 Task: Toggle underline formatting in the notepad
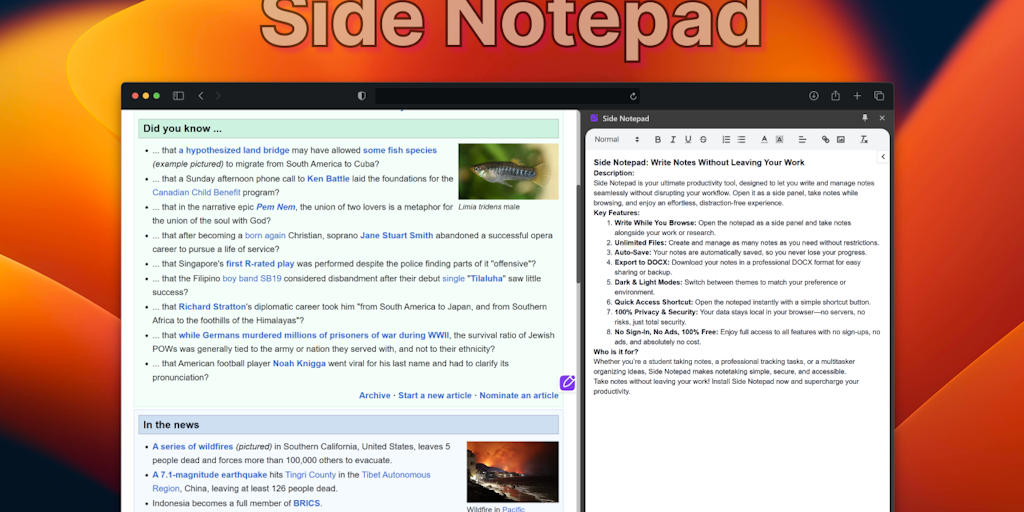[688, 139]
